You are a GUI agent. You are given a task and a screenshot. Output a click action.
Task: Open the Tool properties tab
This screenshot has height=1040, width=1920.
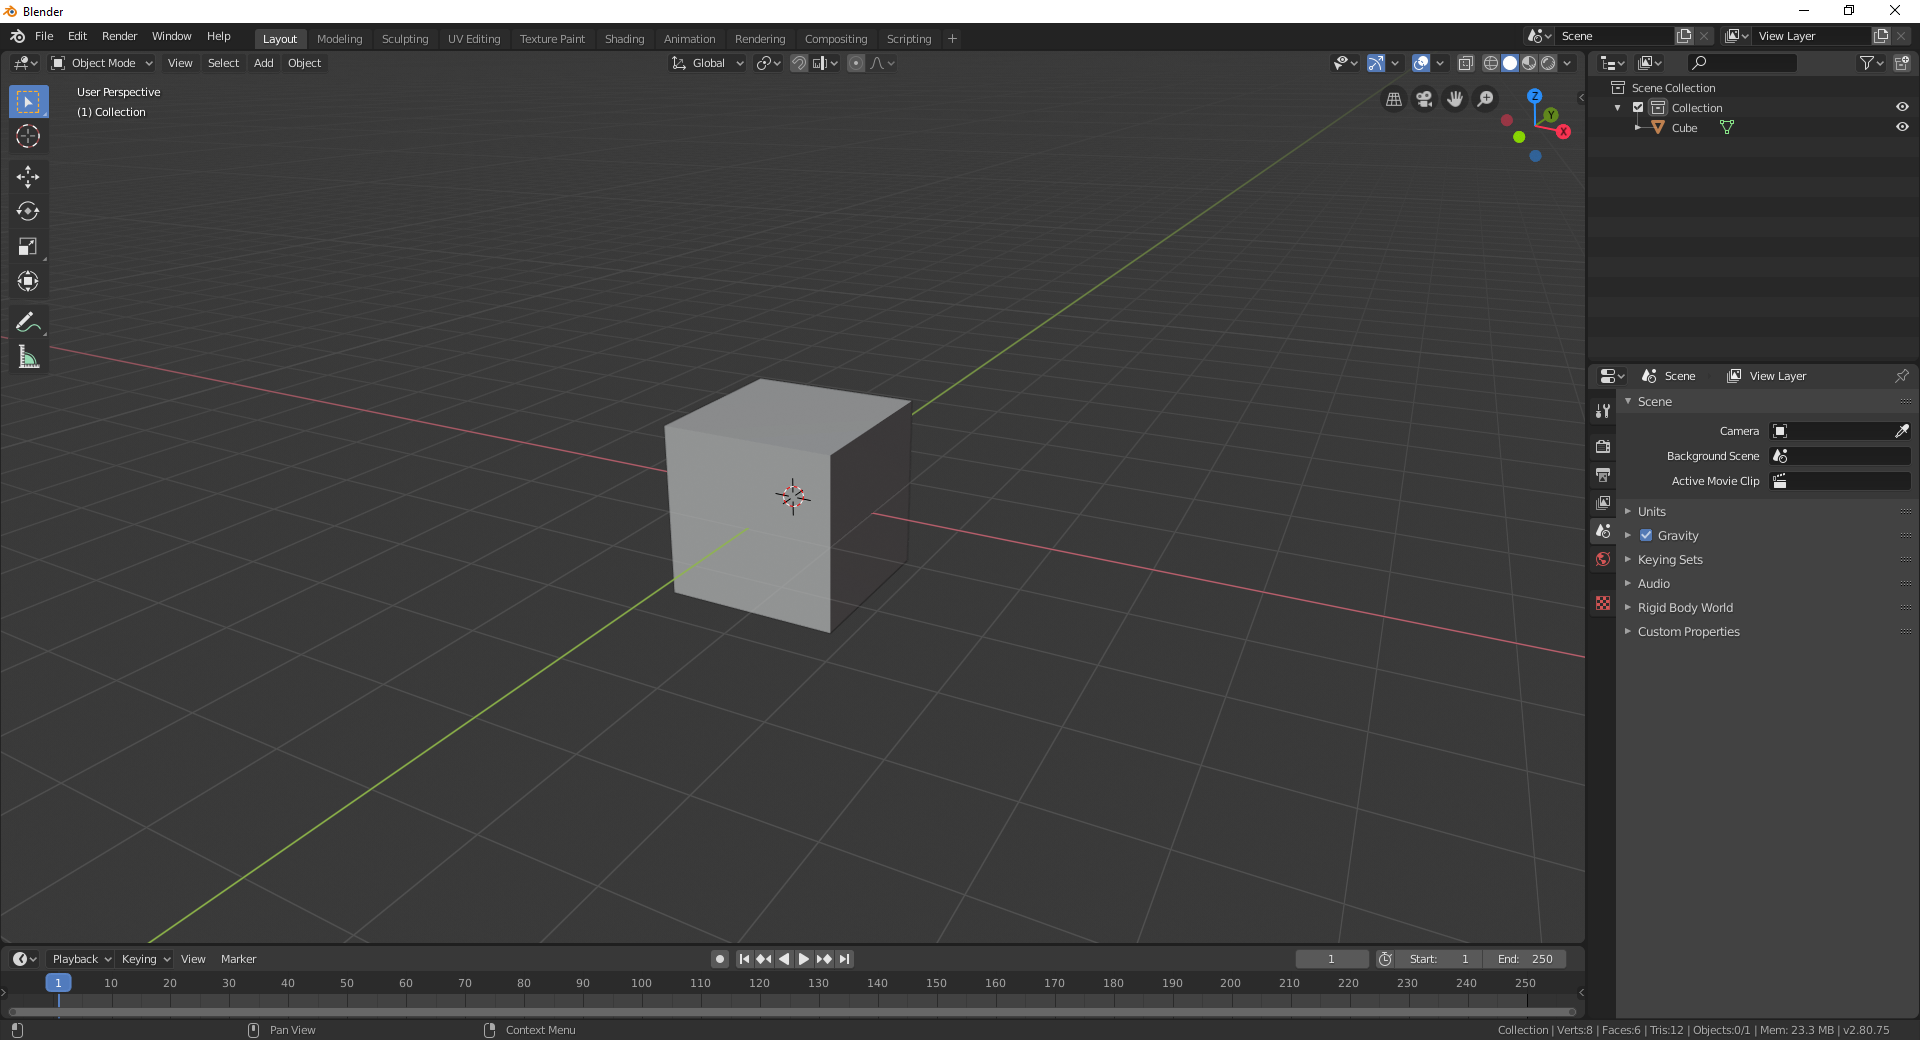pyautogui.click(x=1603, y=410)
